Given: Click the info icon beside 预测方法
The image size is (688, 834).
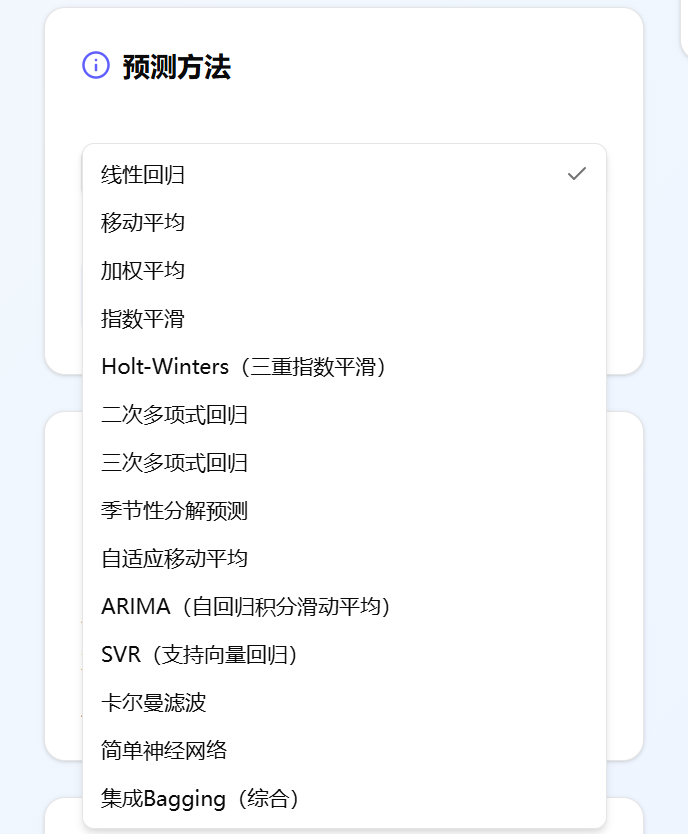Looking at the screenshot, I should click(x=96, y=66).
